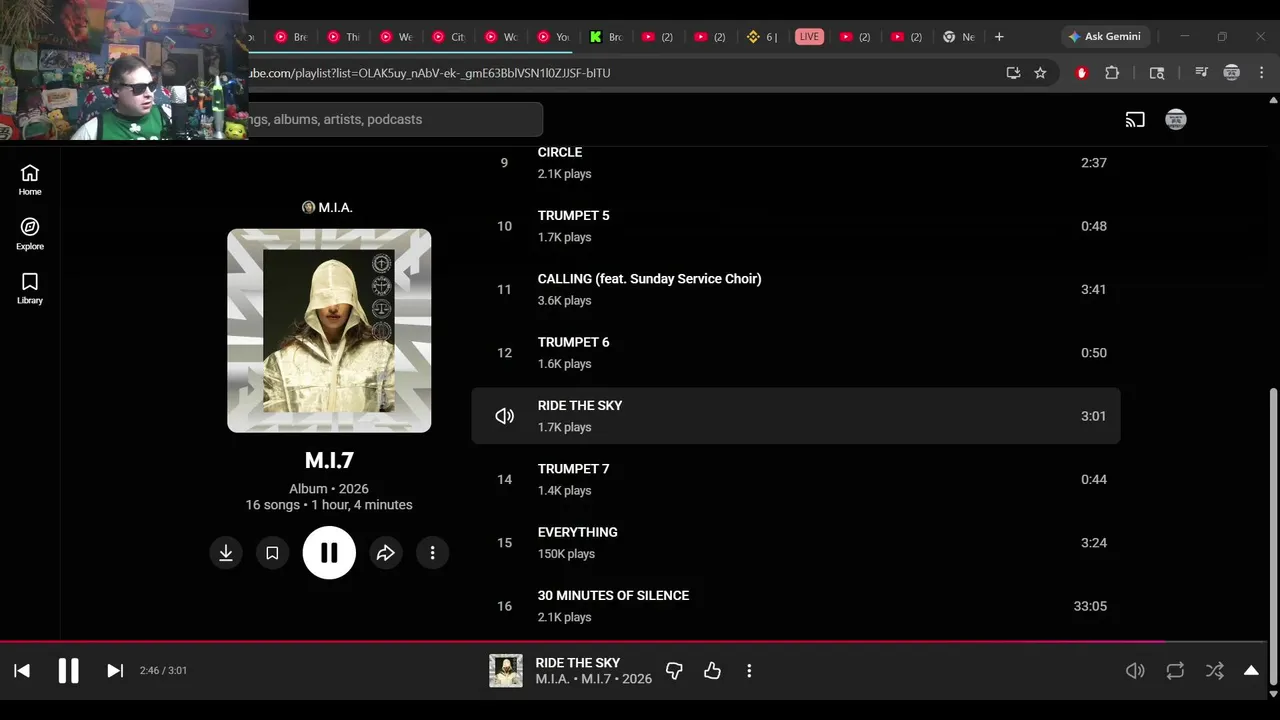Screen dimensions: 1280x720
Task: Click the search songs, albums, artists field
Action: coord(395,119)
